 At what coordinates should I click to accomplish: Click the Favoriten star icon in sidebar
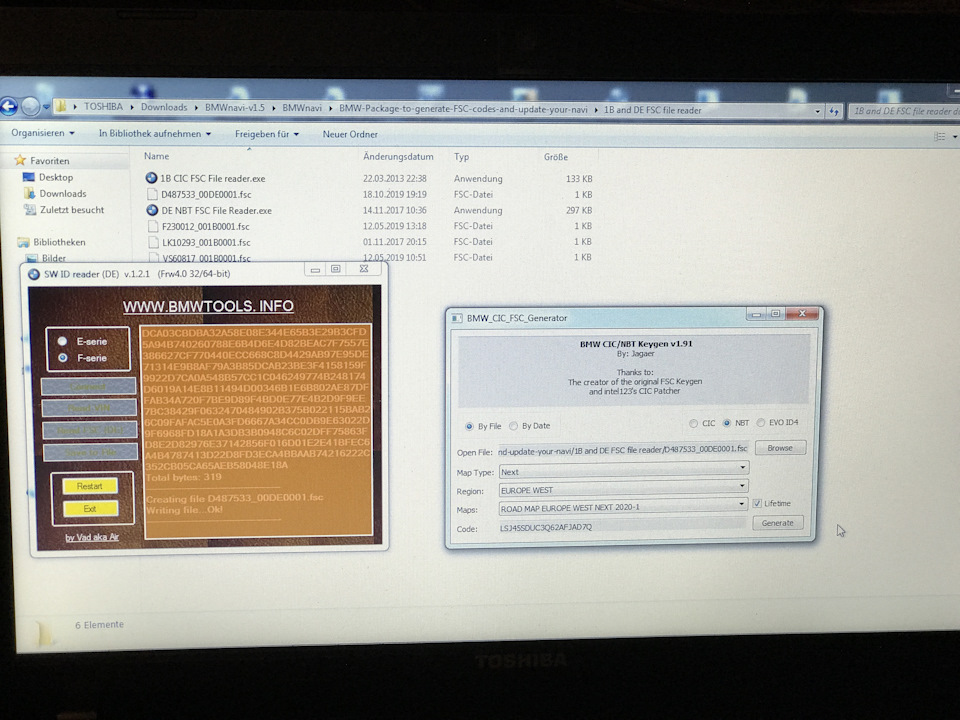click(20, 160)
